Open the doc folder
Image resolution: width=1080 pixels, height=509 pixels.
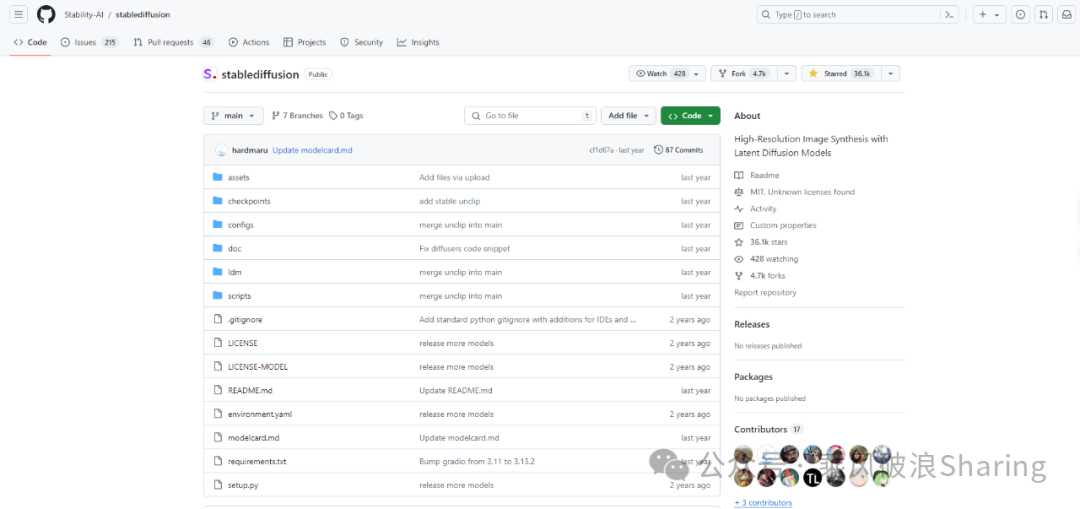point(234,249)
